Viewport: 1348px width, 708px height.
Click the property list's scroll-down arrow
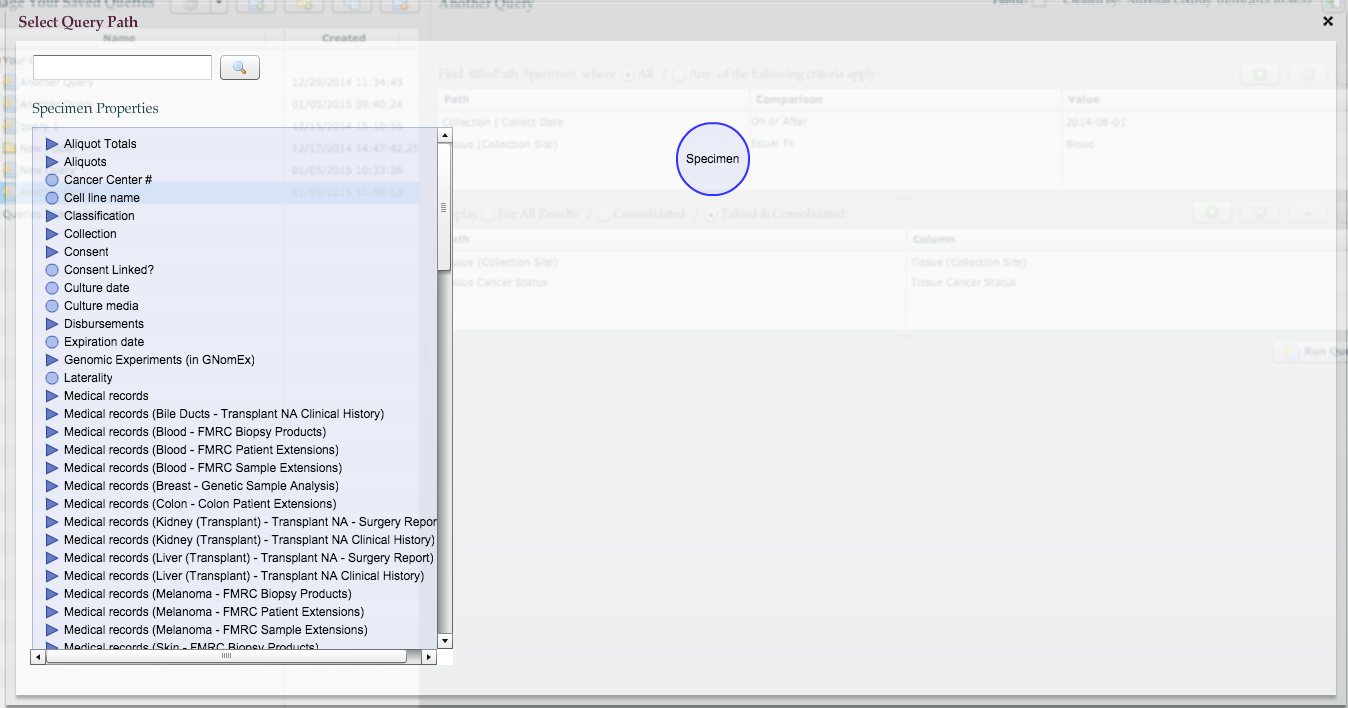(445, 641)
